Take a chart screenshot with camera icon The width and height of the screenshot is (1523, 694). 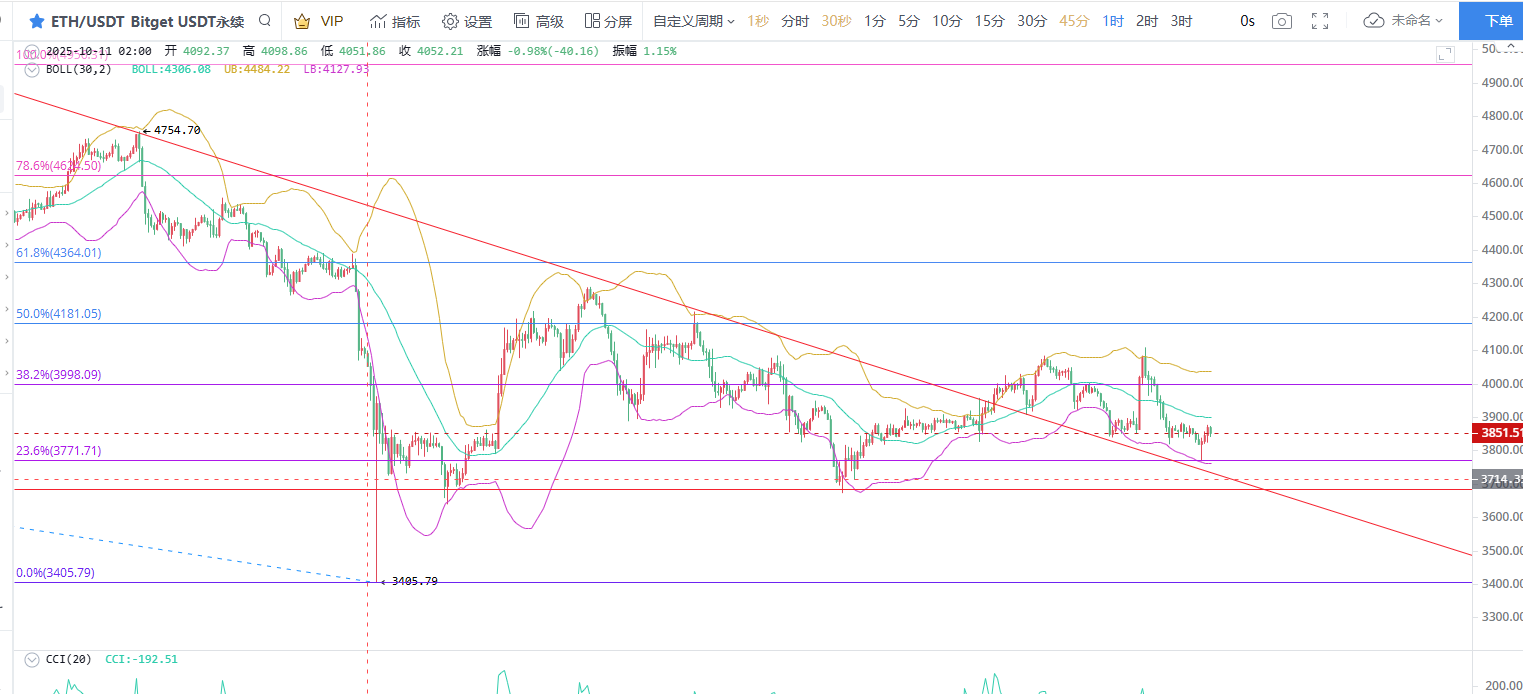click(x=1281, y=21)
